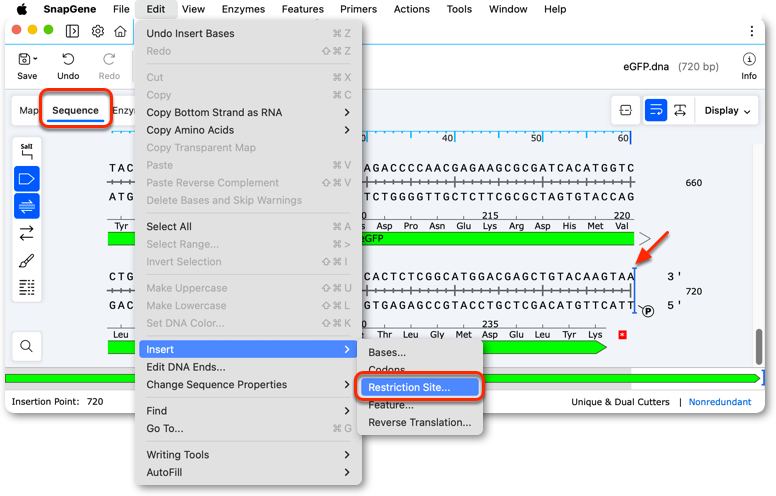
Task: Click the dotted lines formatting icon
Action: [x=27, y=287]
